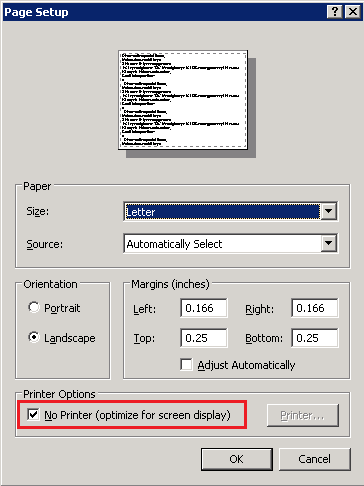This screenshot has width=364, height=486.
Task: Open the paper Size dropdown arrow
Action: tap(329, 211)
